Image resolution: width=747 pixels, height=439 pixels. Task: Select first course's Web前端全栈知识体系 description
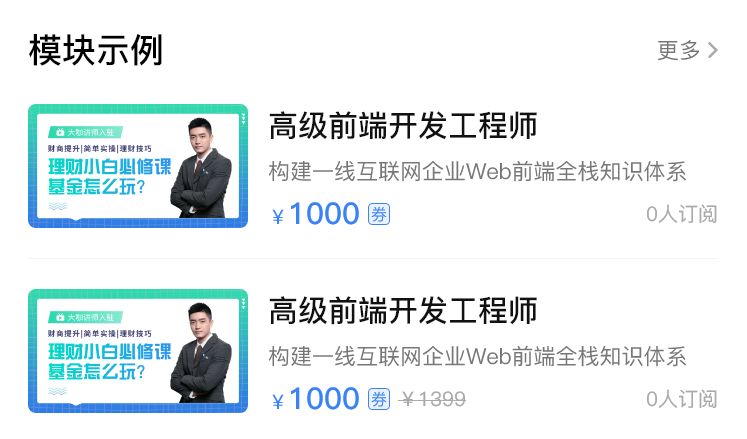coord(477,172)
